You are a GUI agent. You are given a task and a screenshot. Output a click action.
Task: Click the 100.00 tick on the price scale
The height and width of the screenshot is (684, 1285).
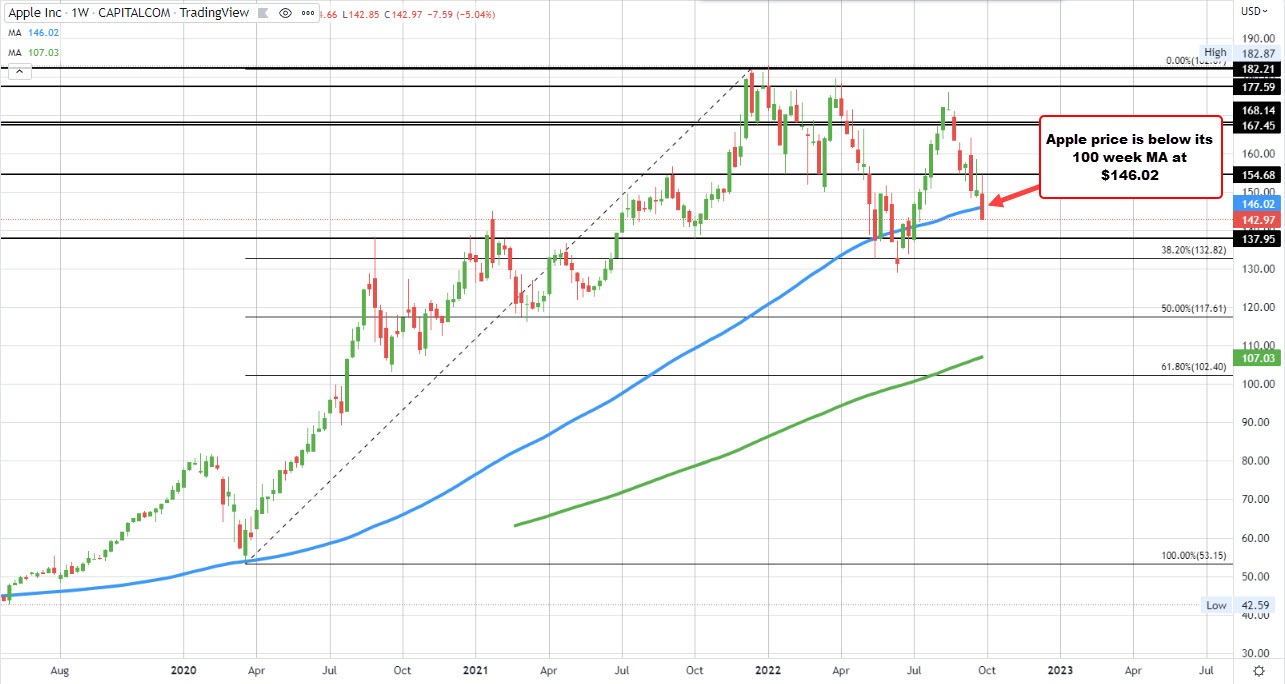pyautogui.click(x=1256, y=384)
